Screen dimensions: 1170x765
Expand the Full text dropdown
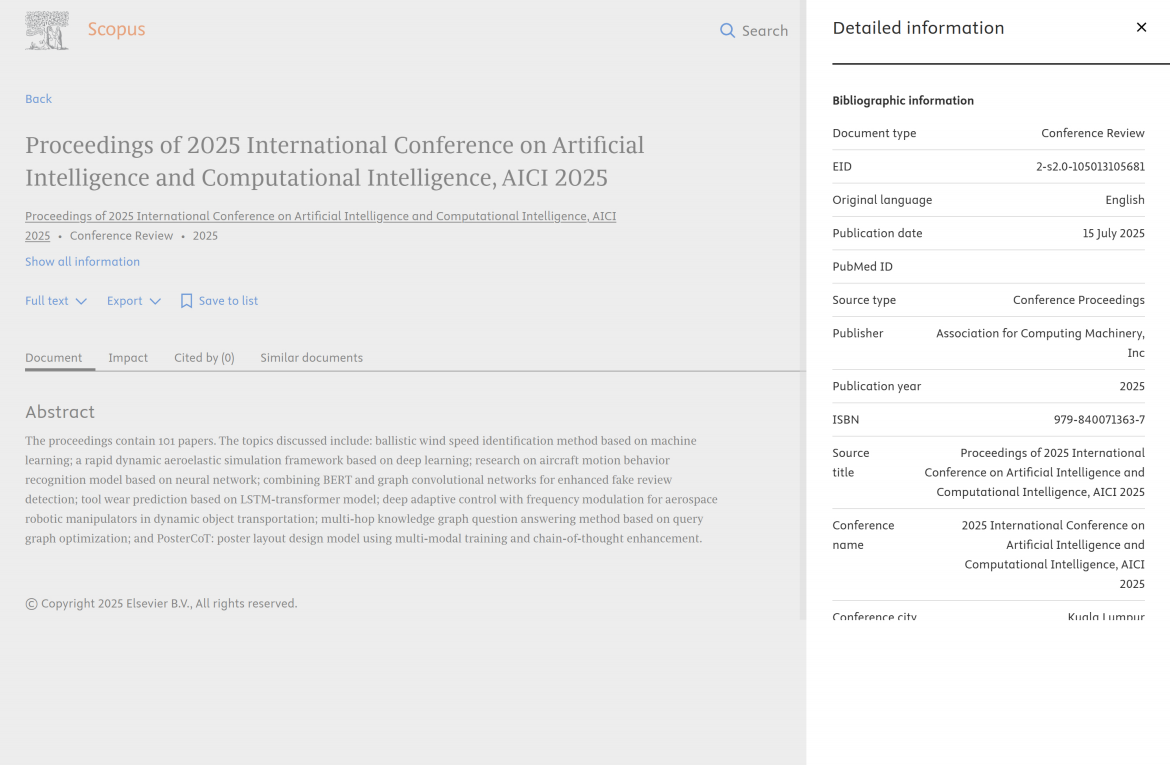point(56,301)
